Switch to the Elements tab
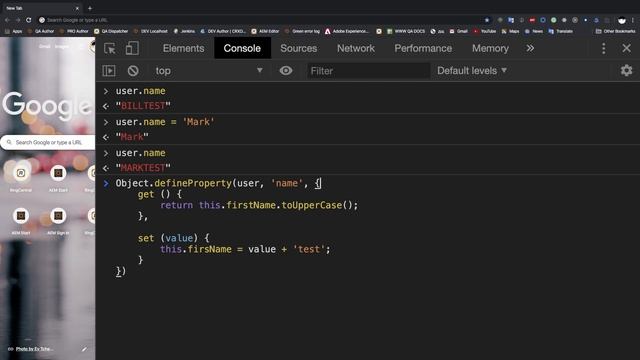The image size is (640, 360). [x=183, y=48]
